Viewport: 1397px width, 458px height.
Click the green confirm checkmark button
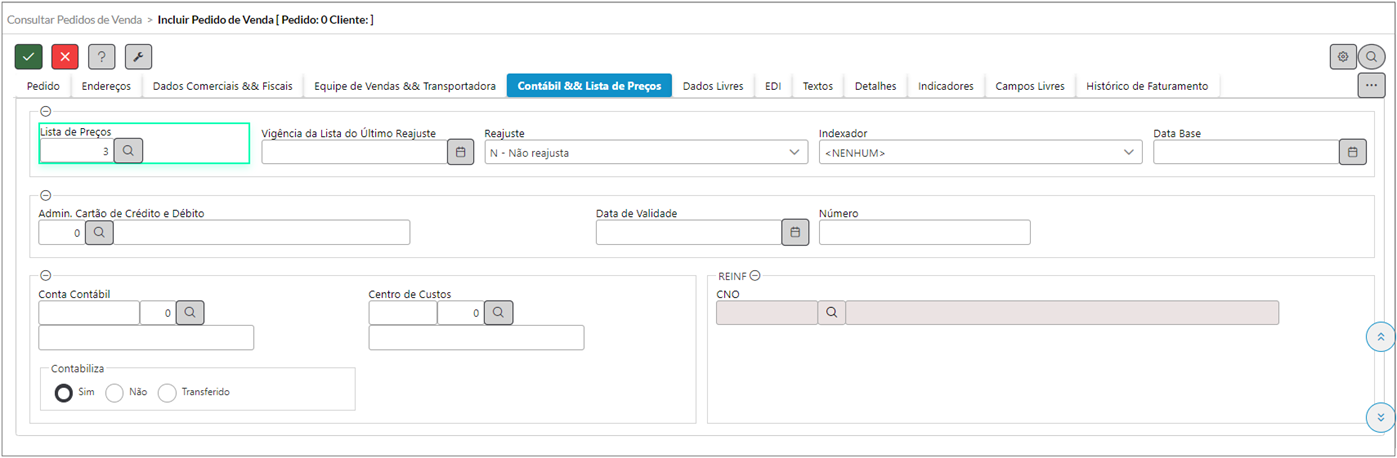[29, 57]
